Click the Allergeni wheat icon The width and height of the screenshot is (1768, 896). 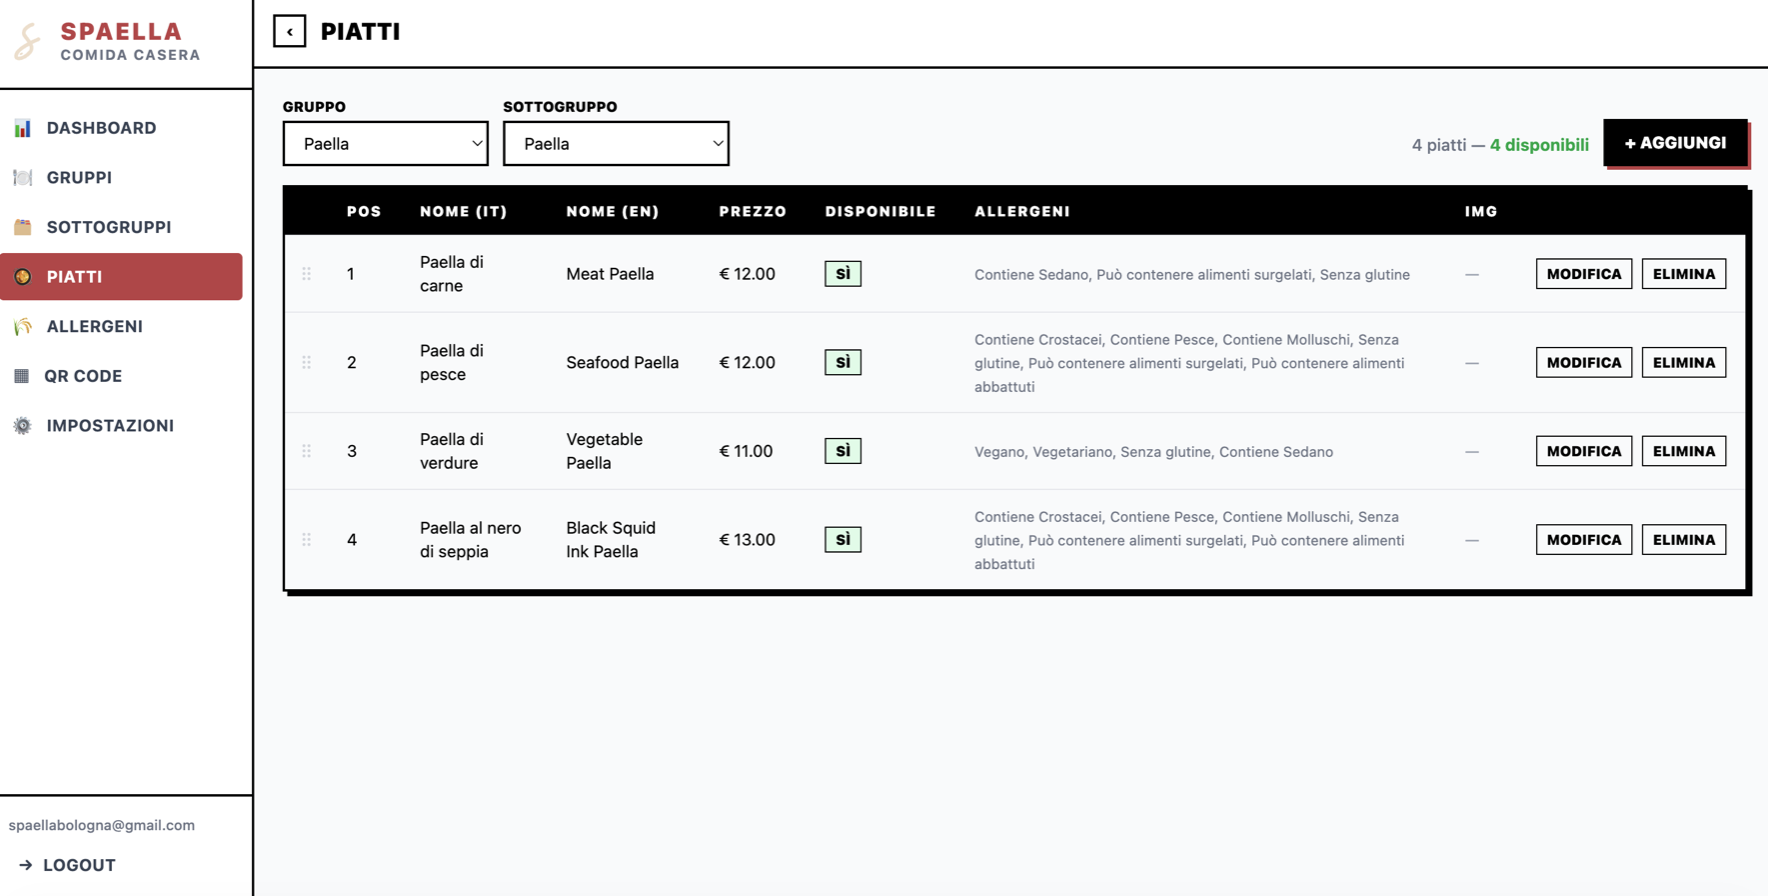22,327
